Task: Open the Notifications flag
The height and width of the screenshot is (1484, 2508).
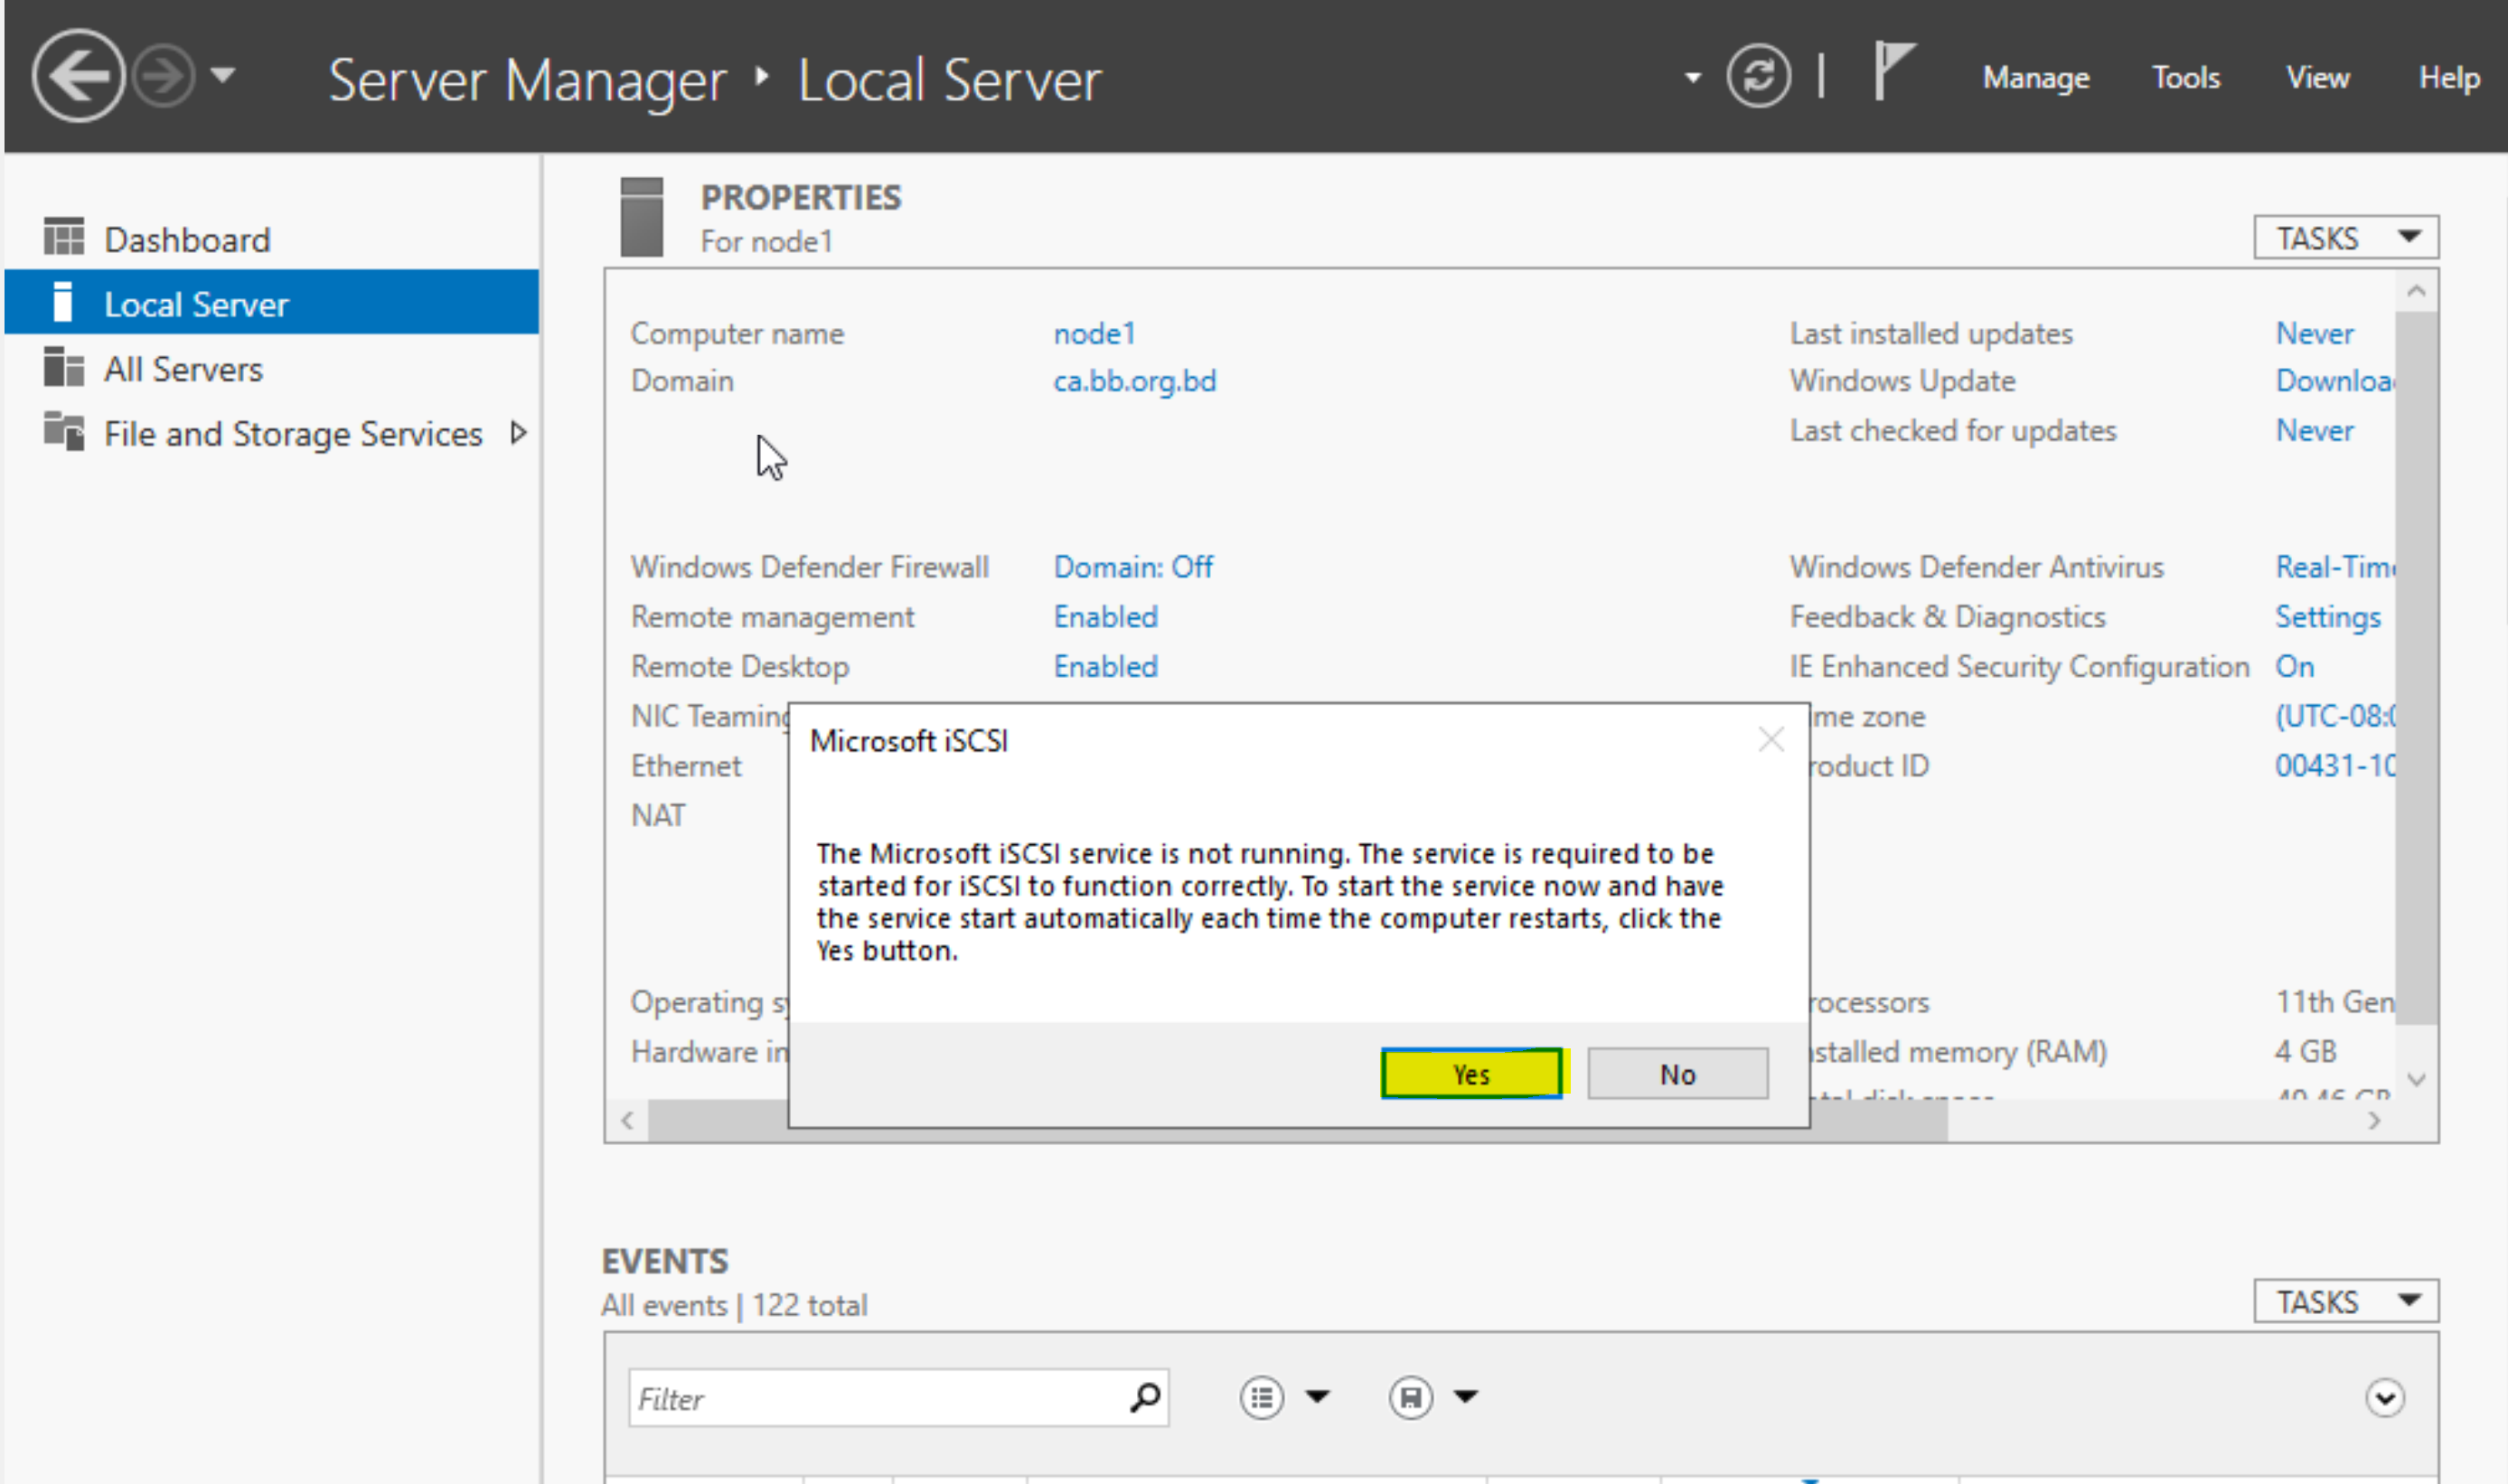Action: tap(1894, 70)
